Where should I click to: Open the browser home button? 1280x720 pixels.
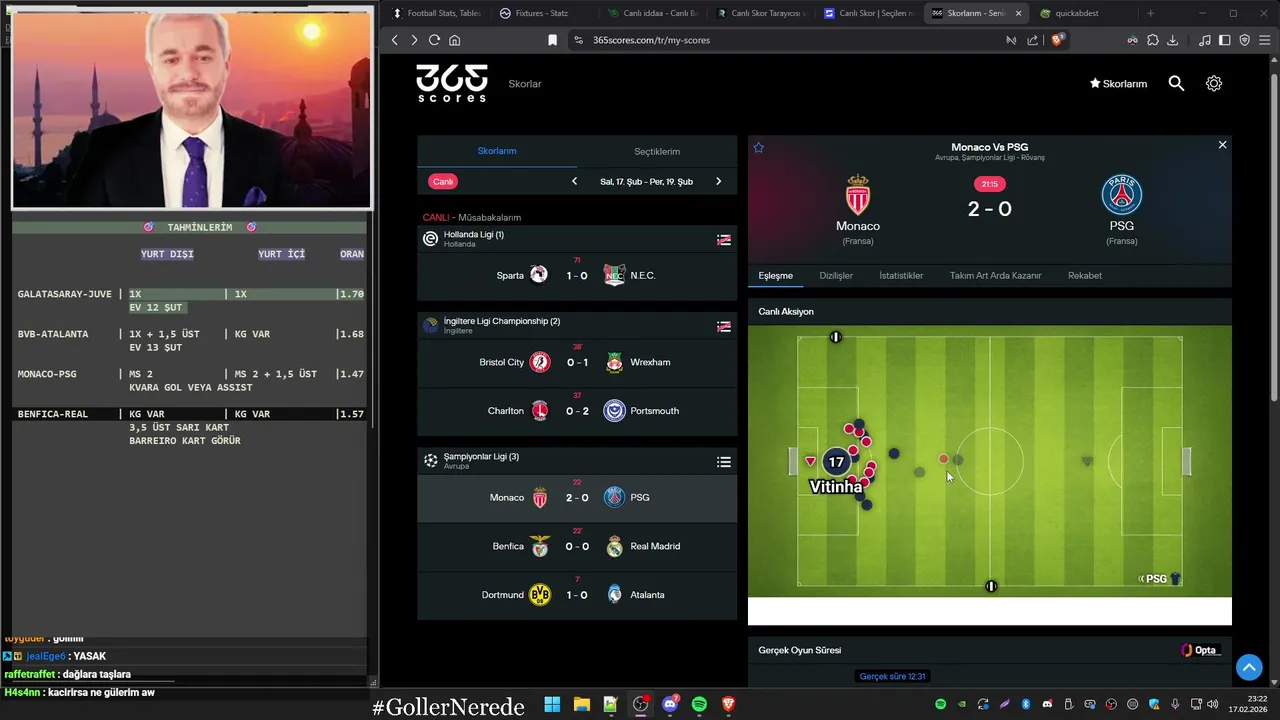coord(454,40)
